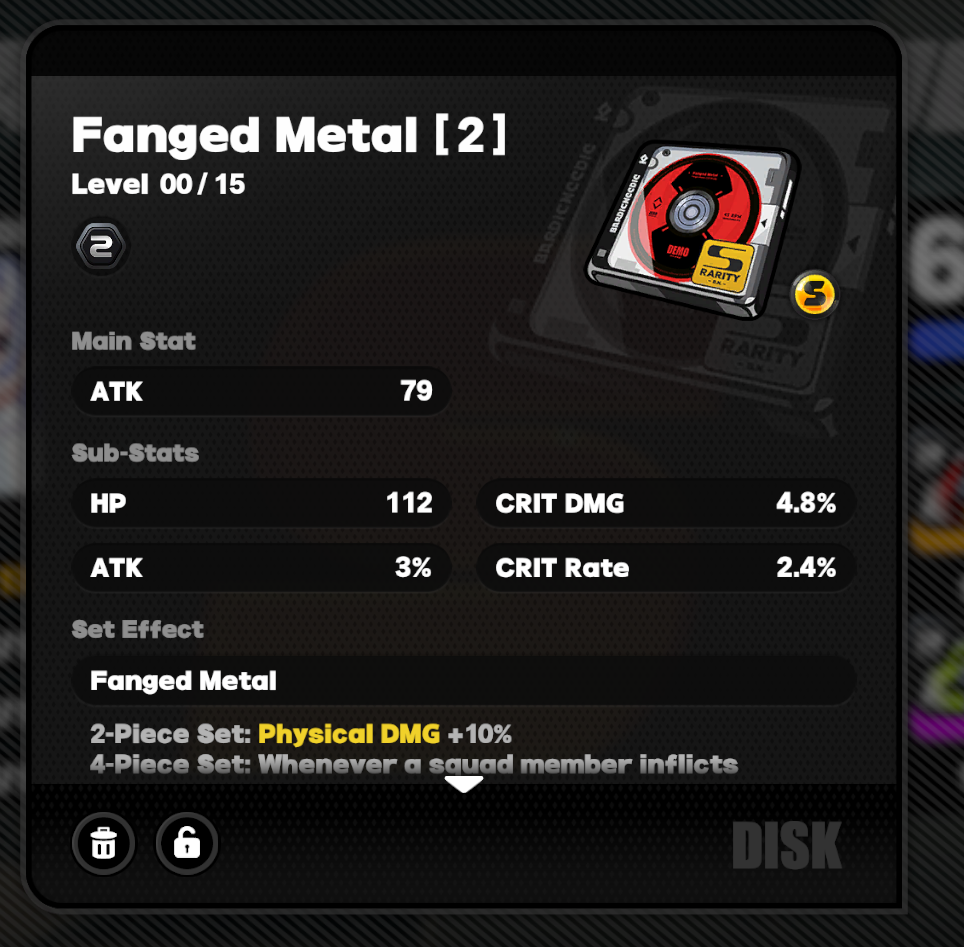The image size is (964, 947).
Task: Click the Set Effect heading
Action: tap(138, 629)
